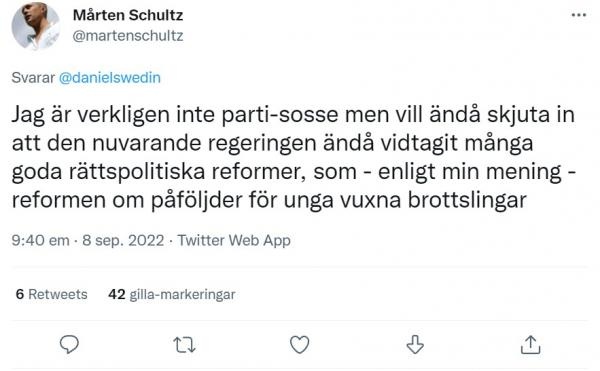
Task: Click the number 6 retweet count
Action: pos(20,294)
